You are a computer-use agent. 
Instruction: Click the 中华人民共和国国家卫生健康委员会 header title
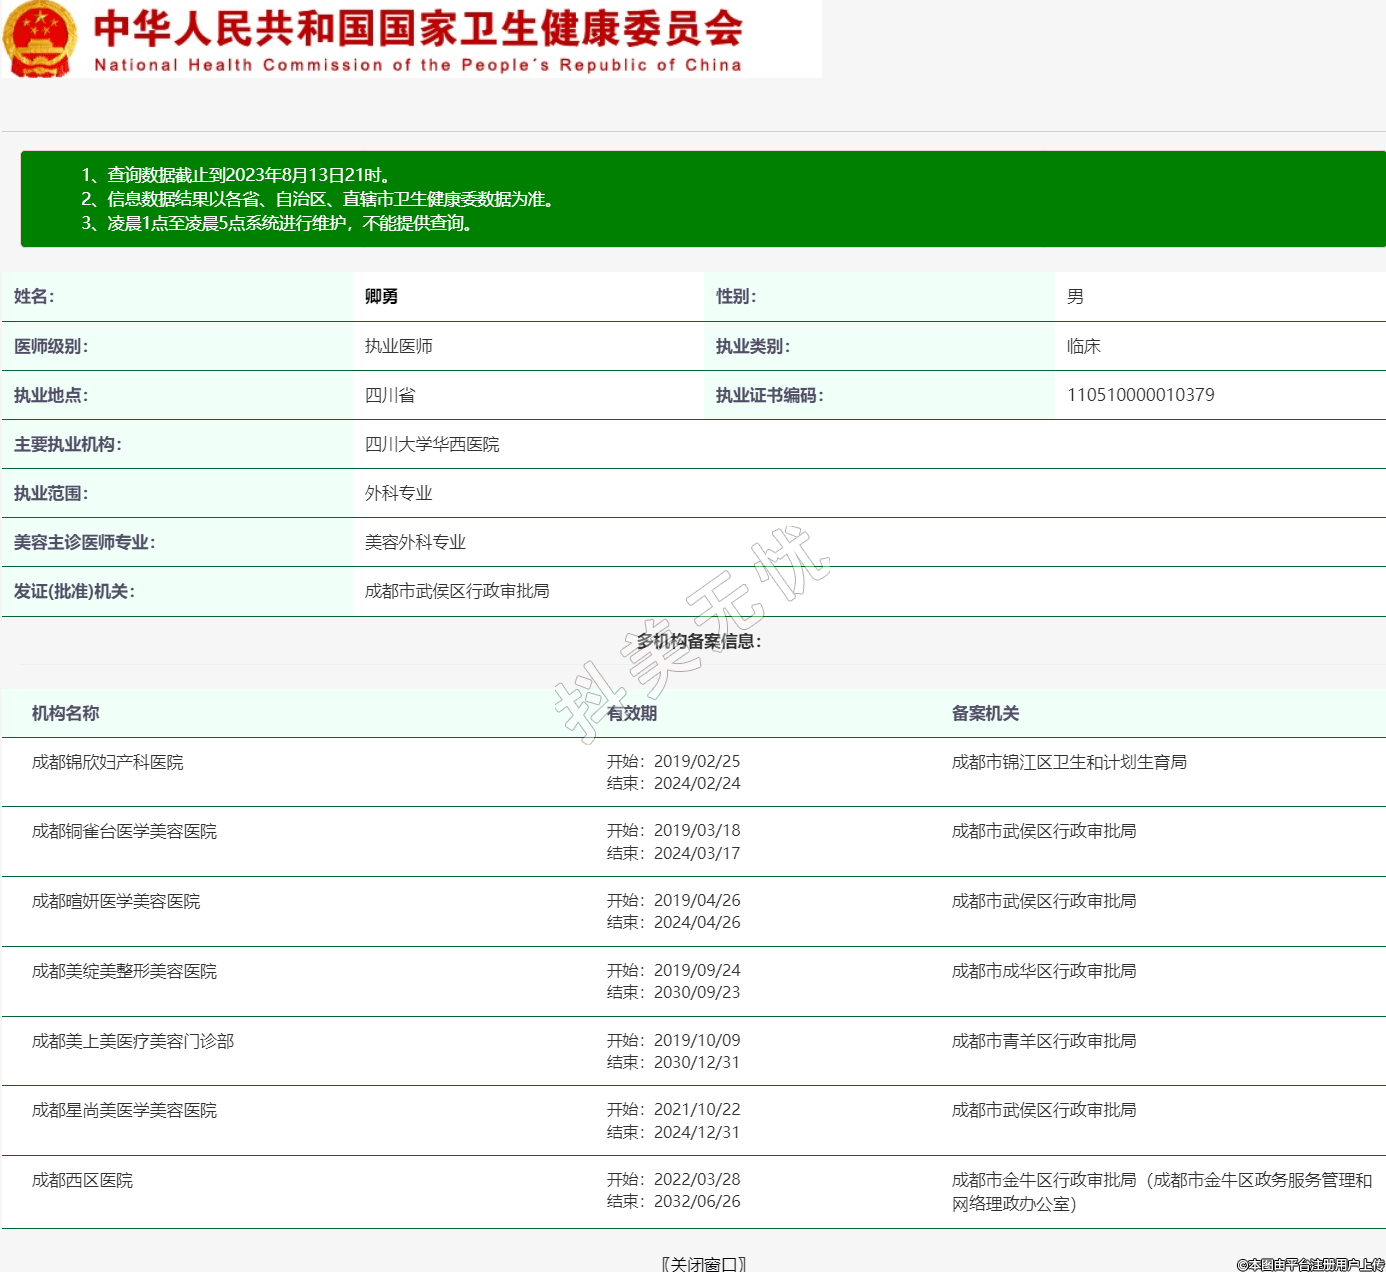click(418, 30)
